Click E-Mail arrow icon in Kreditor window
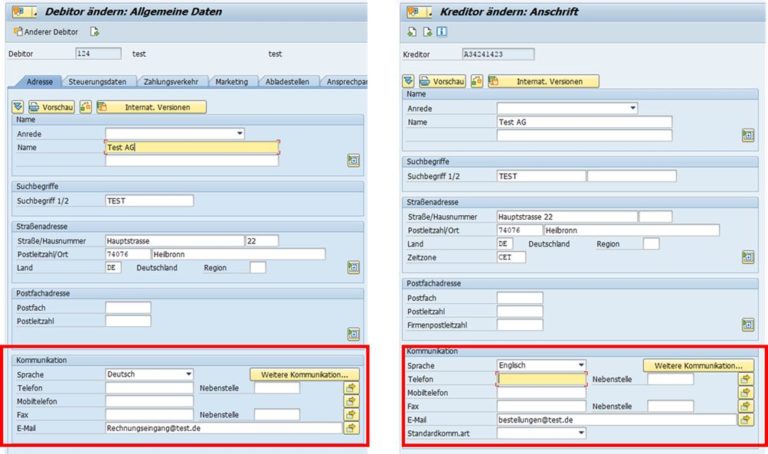Image resolution: width=768 pixels, height=454 pixels. point(745,419)
